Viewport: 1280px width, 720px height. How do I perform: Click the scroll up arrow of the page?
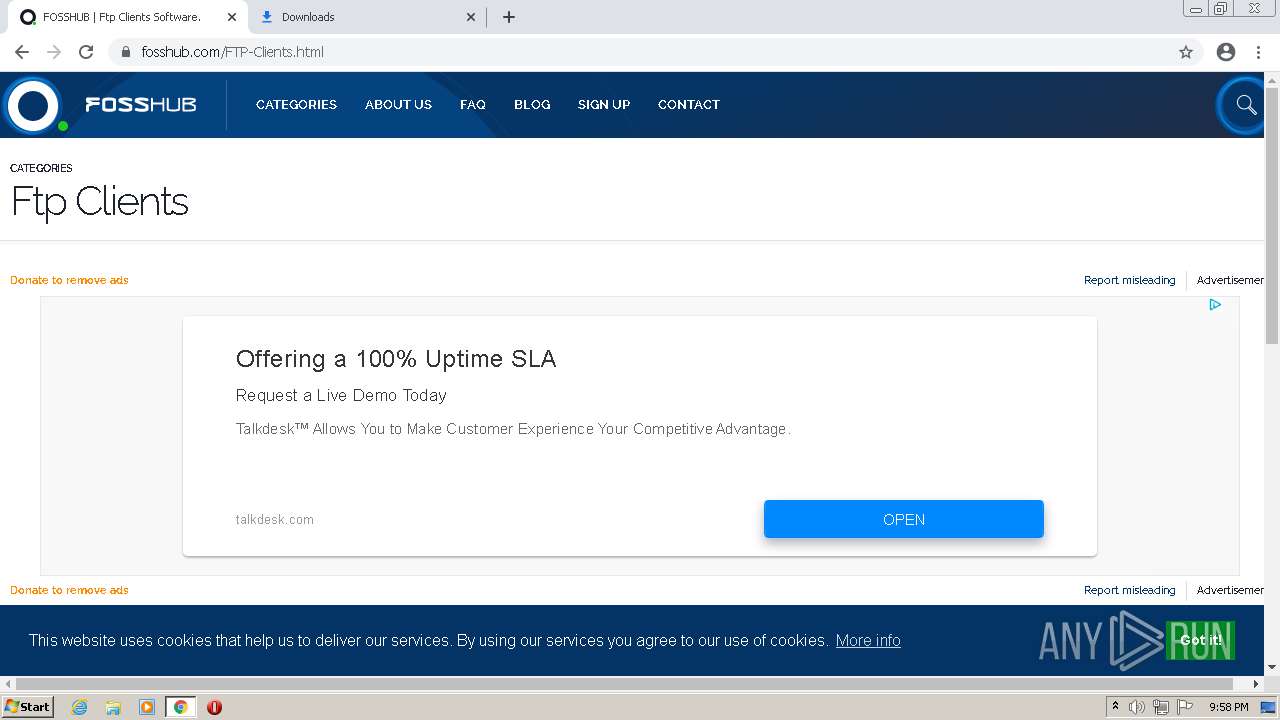1272,79
